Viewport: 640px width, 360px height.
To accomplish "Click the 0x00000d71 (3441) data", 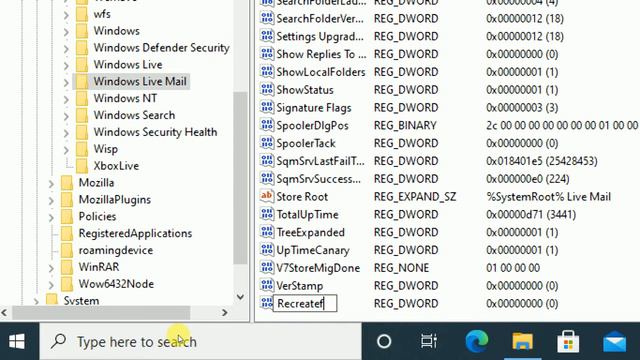I will (x=531, y=215).
